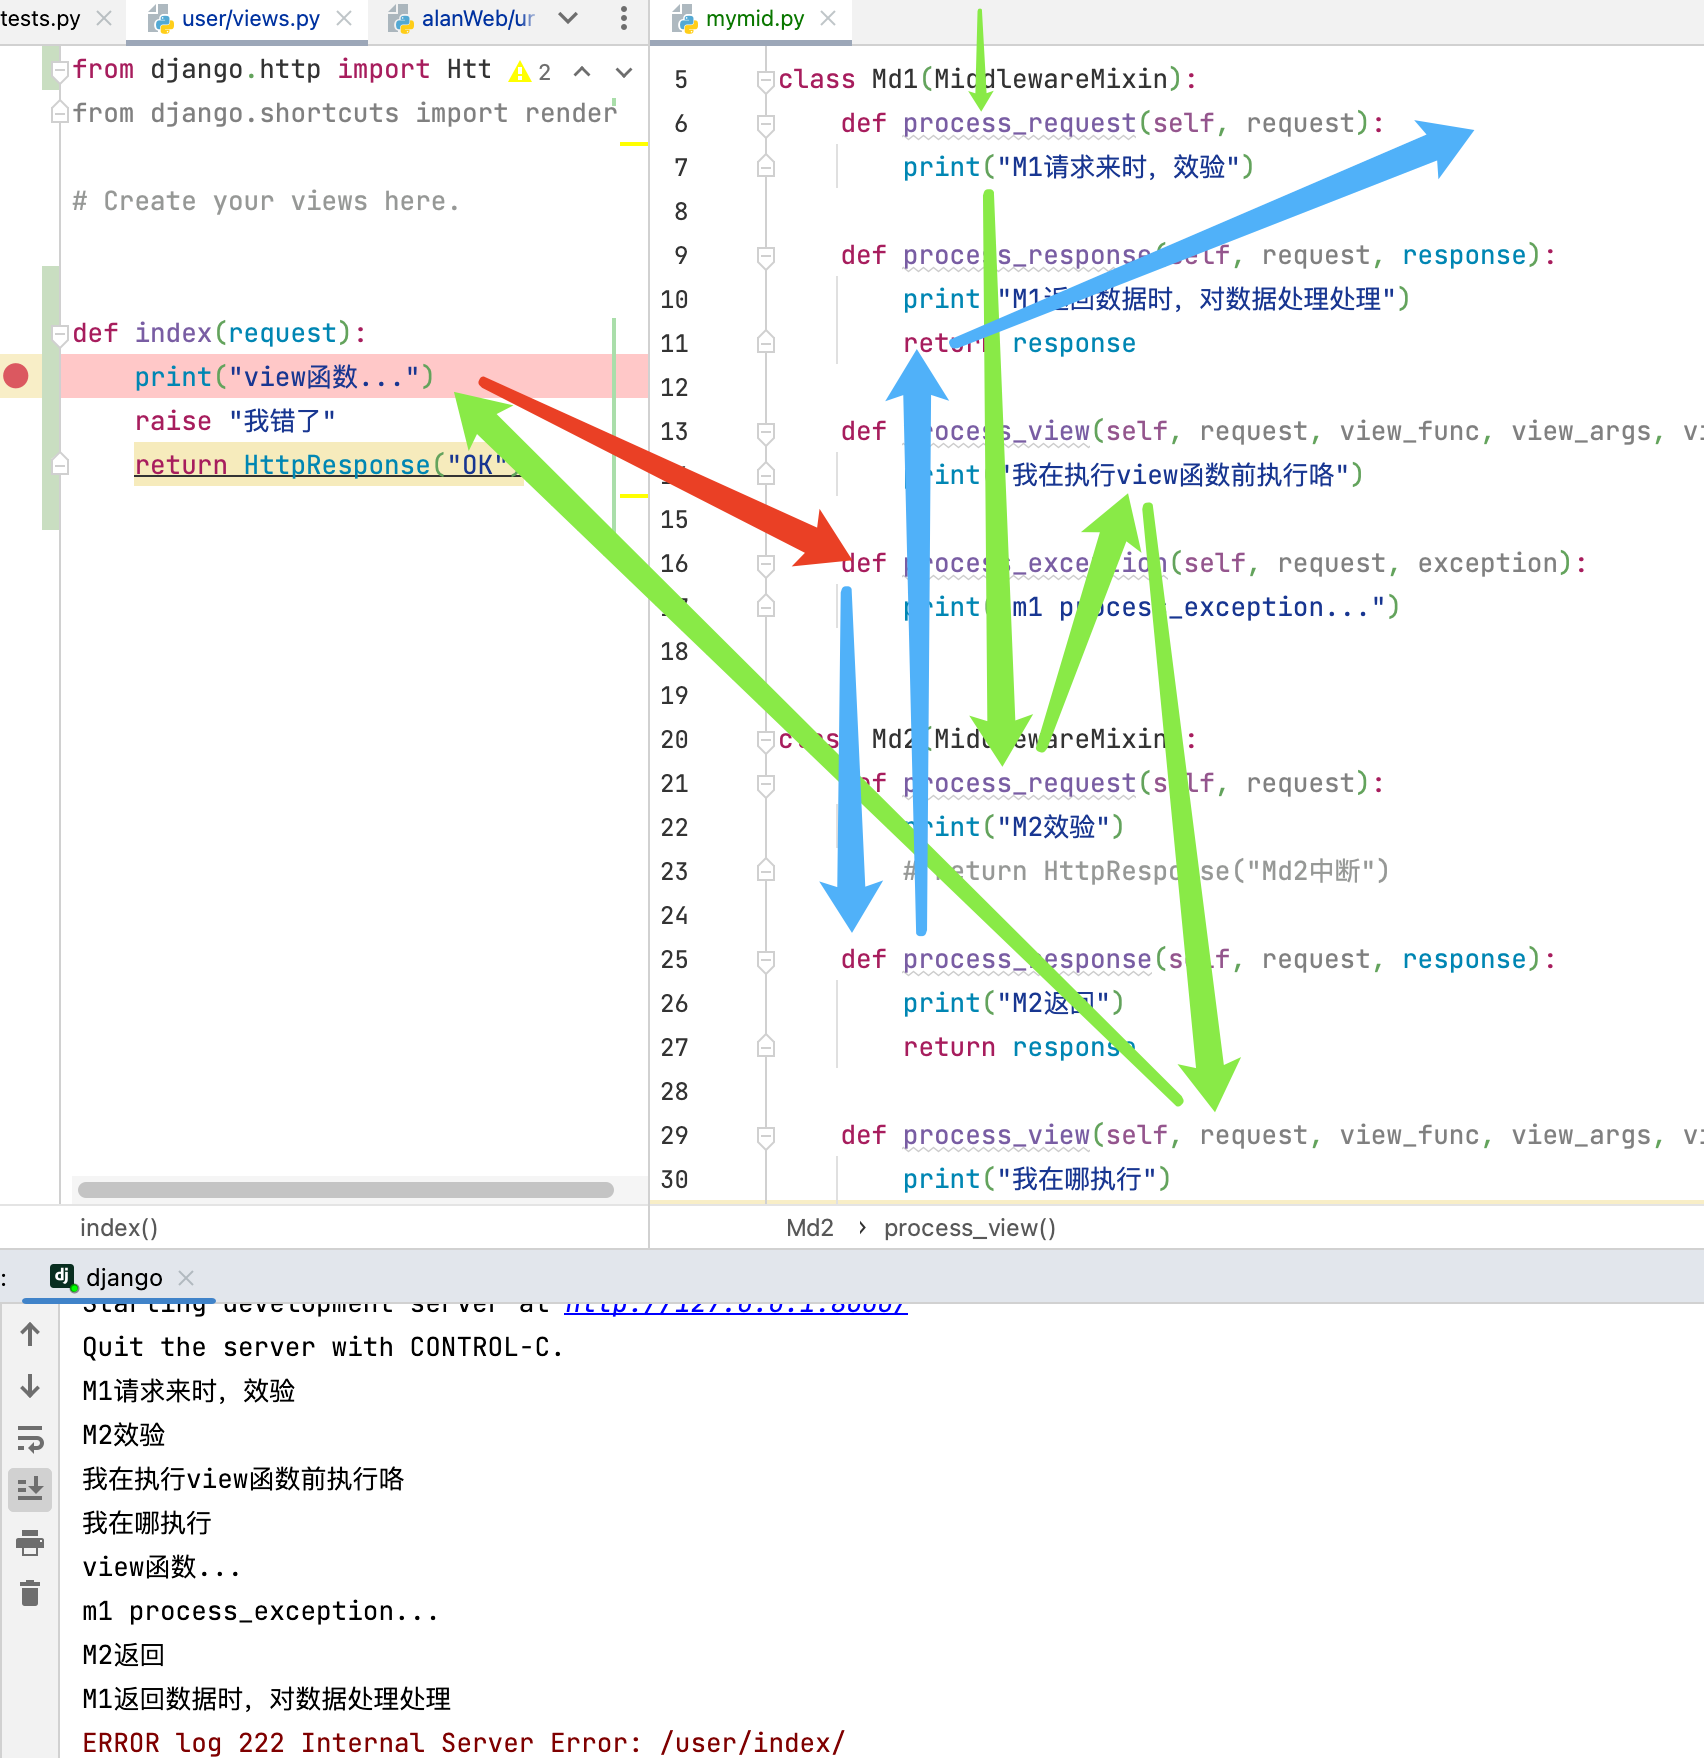Show hidden editor tabs dropdown
The image size is (1704, 1758).
pos(568,18)
